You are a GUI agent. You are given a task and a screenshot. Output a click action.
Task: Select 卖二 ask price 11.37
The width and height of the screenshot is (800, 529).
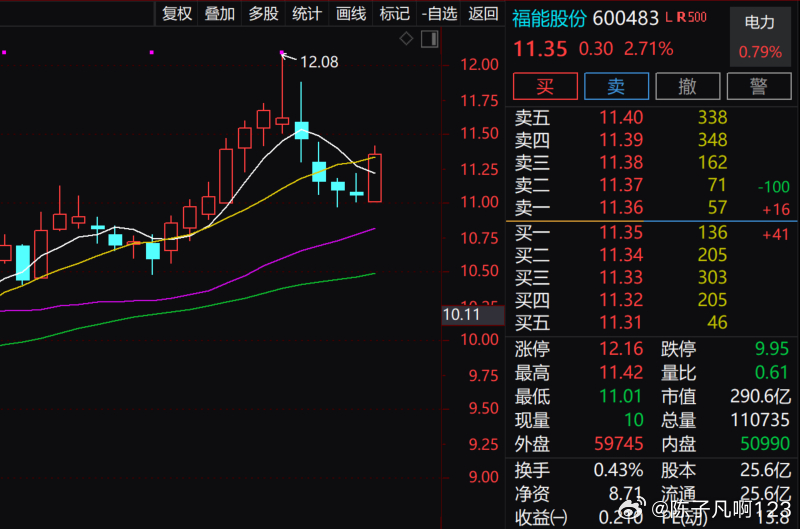tap(621, 185)
